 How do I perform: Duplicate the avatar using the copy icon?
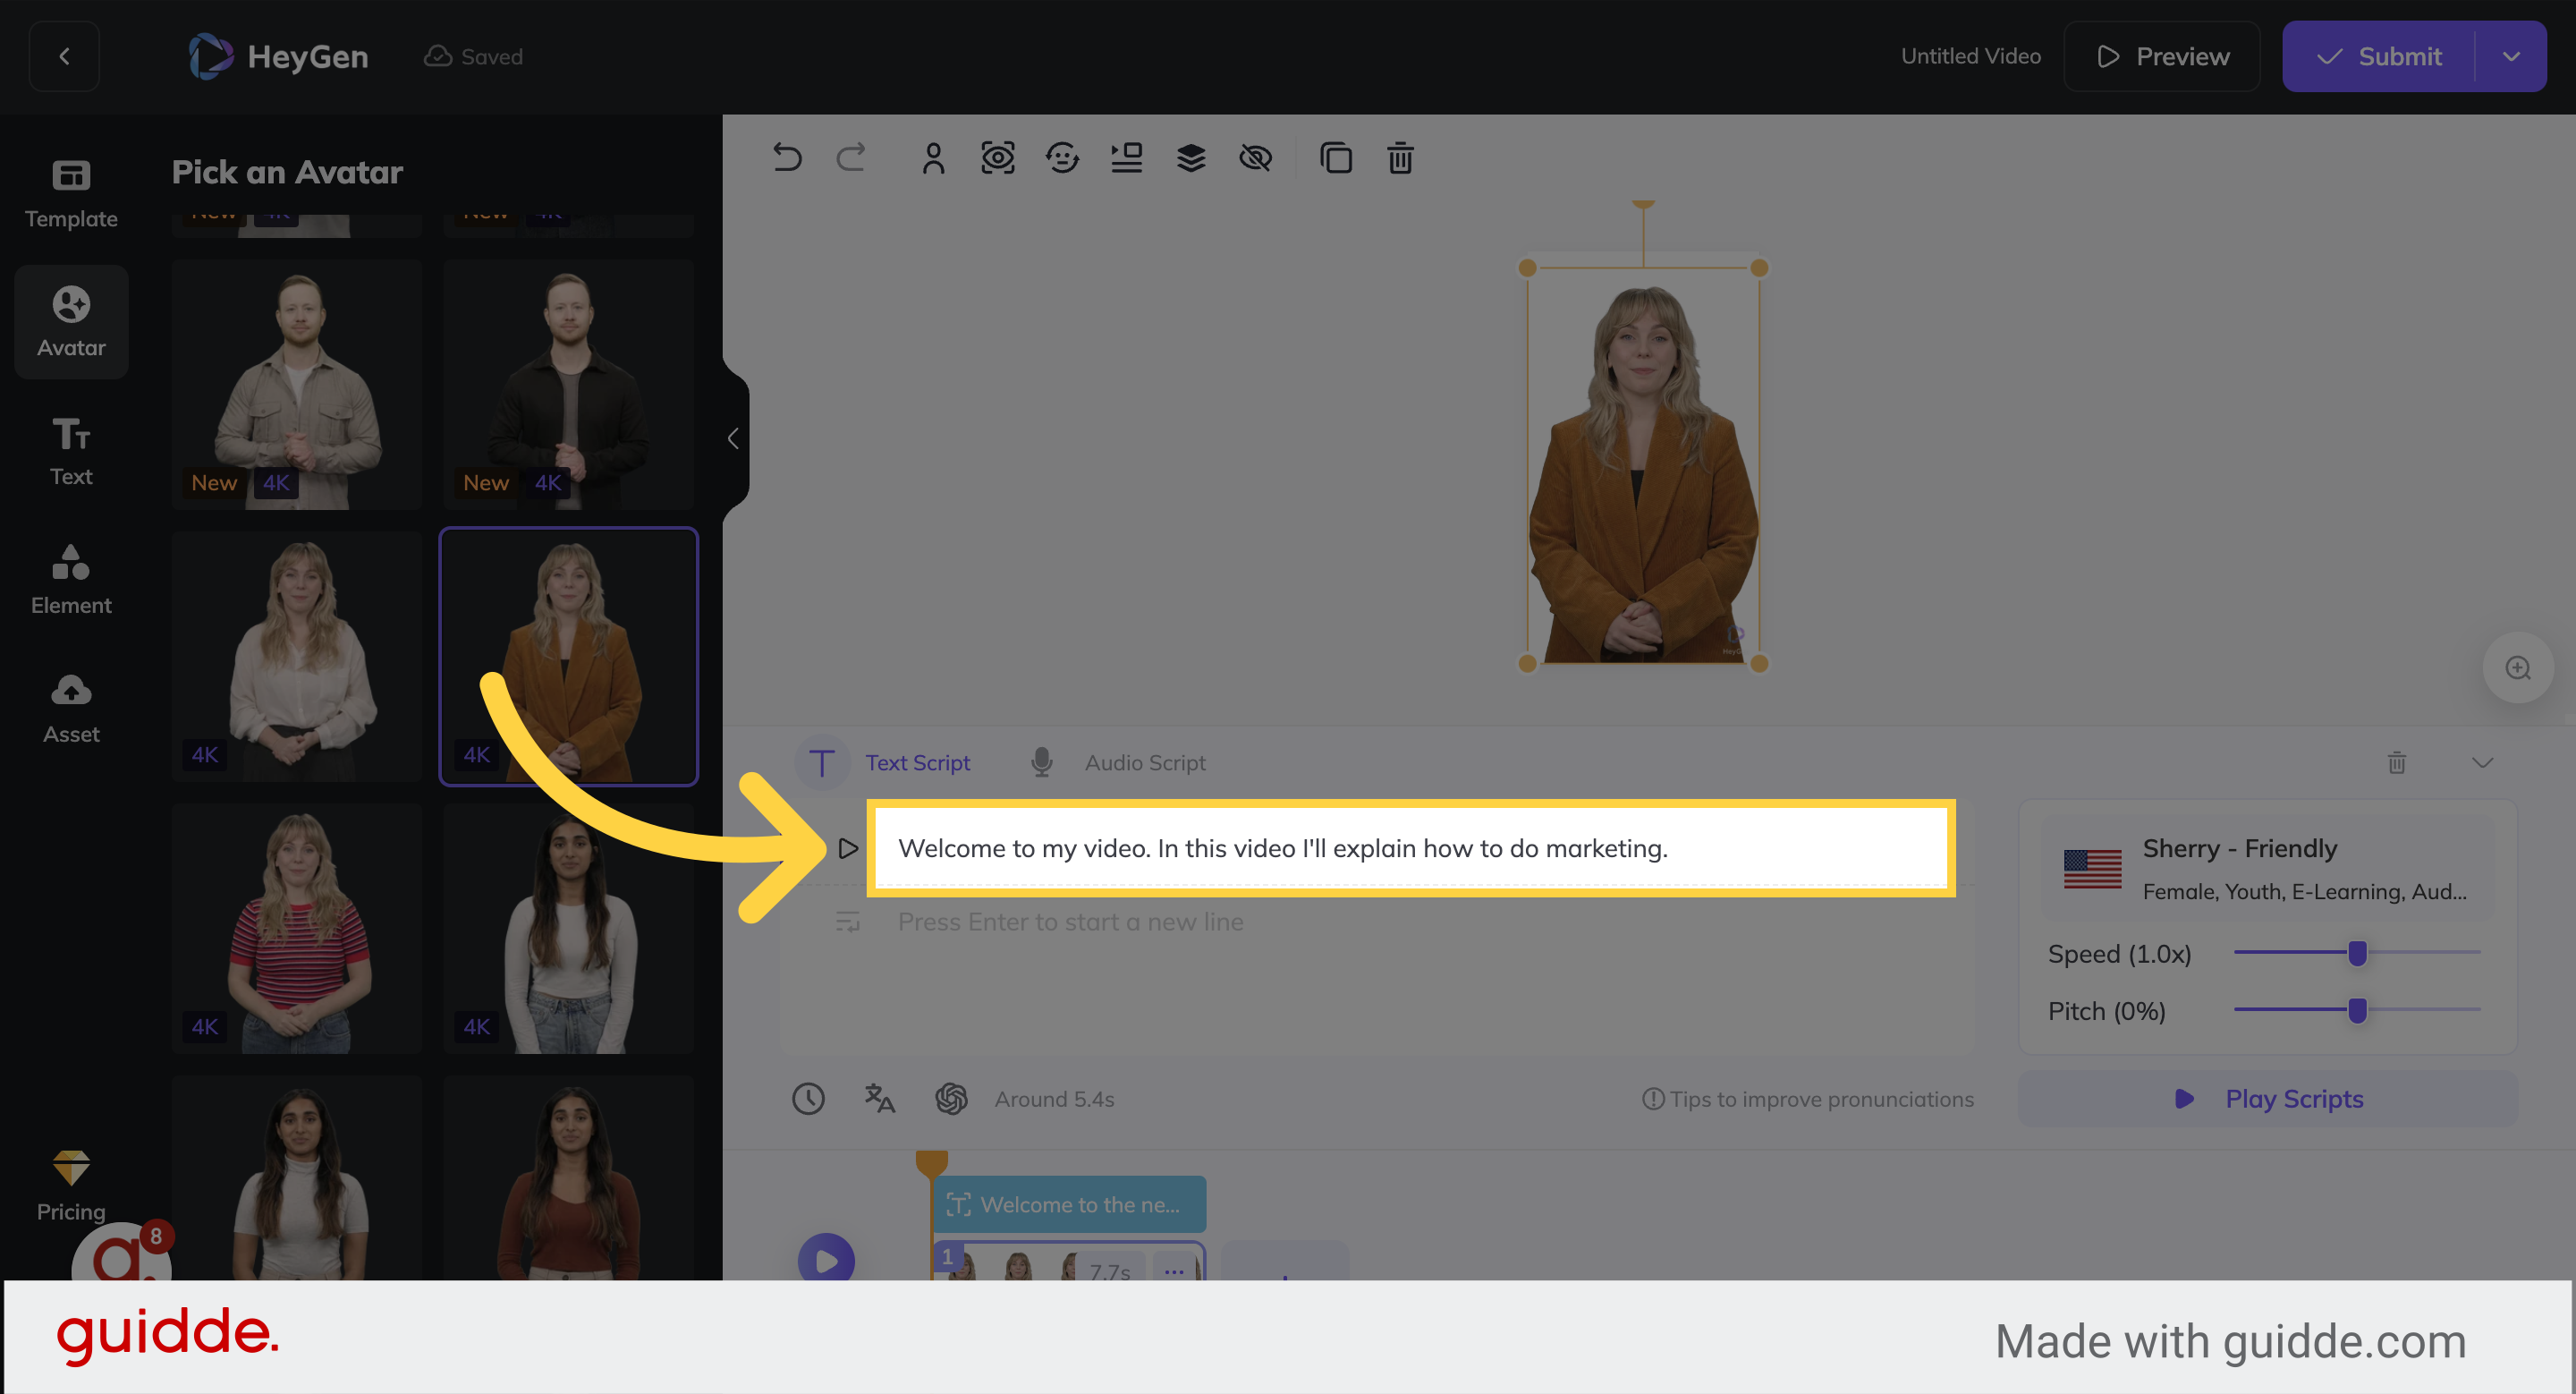(x=1336, y=158)
